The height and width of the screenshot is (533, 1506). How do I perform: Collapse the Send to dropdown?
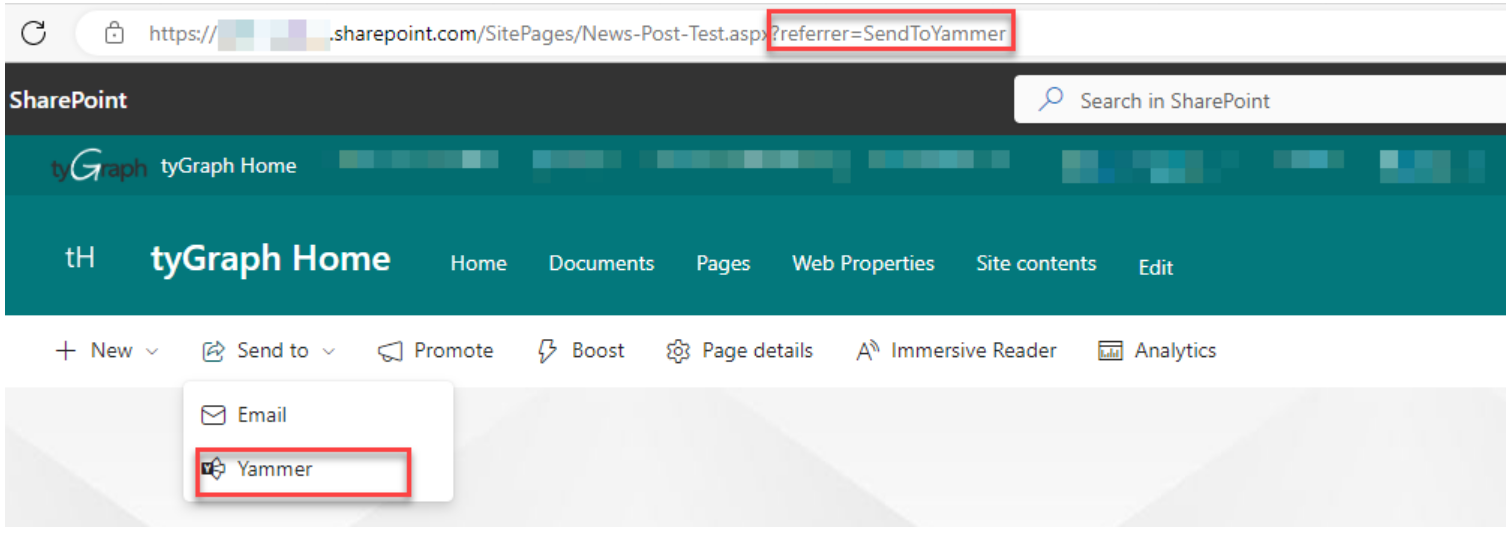tap(268, 351)
